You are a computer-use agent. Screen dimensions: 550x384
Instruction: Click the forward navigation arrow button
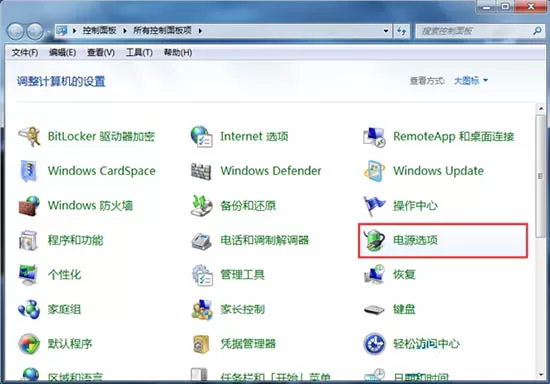point(35,31)
